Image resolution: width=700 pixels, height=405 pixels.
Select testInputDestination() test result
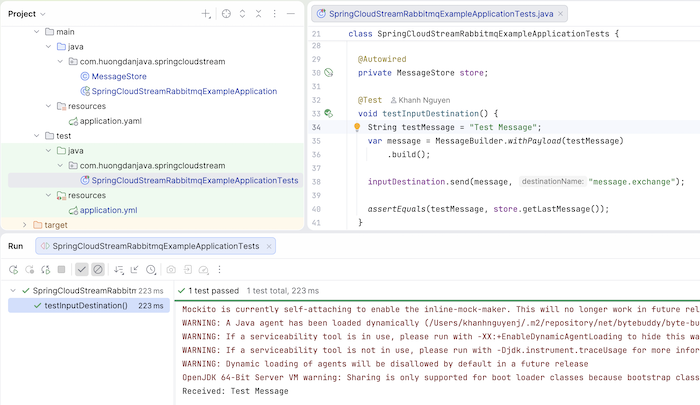coord(89,305)
